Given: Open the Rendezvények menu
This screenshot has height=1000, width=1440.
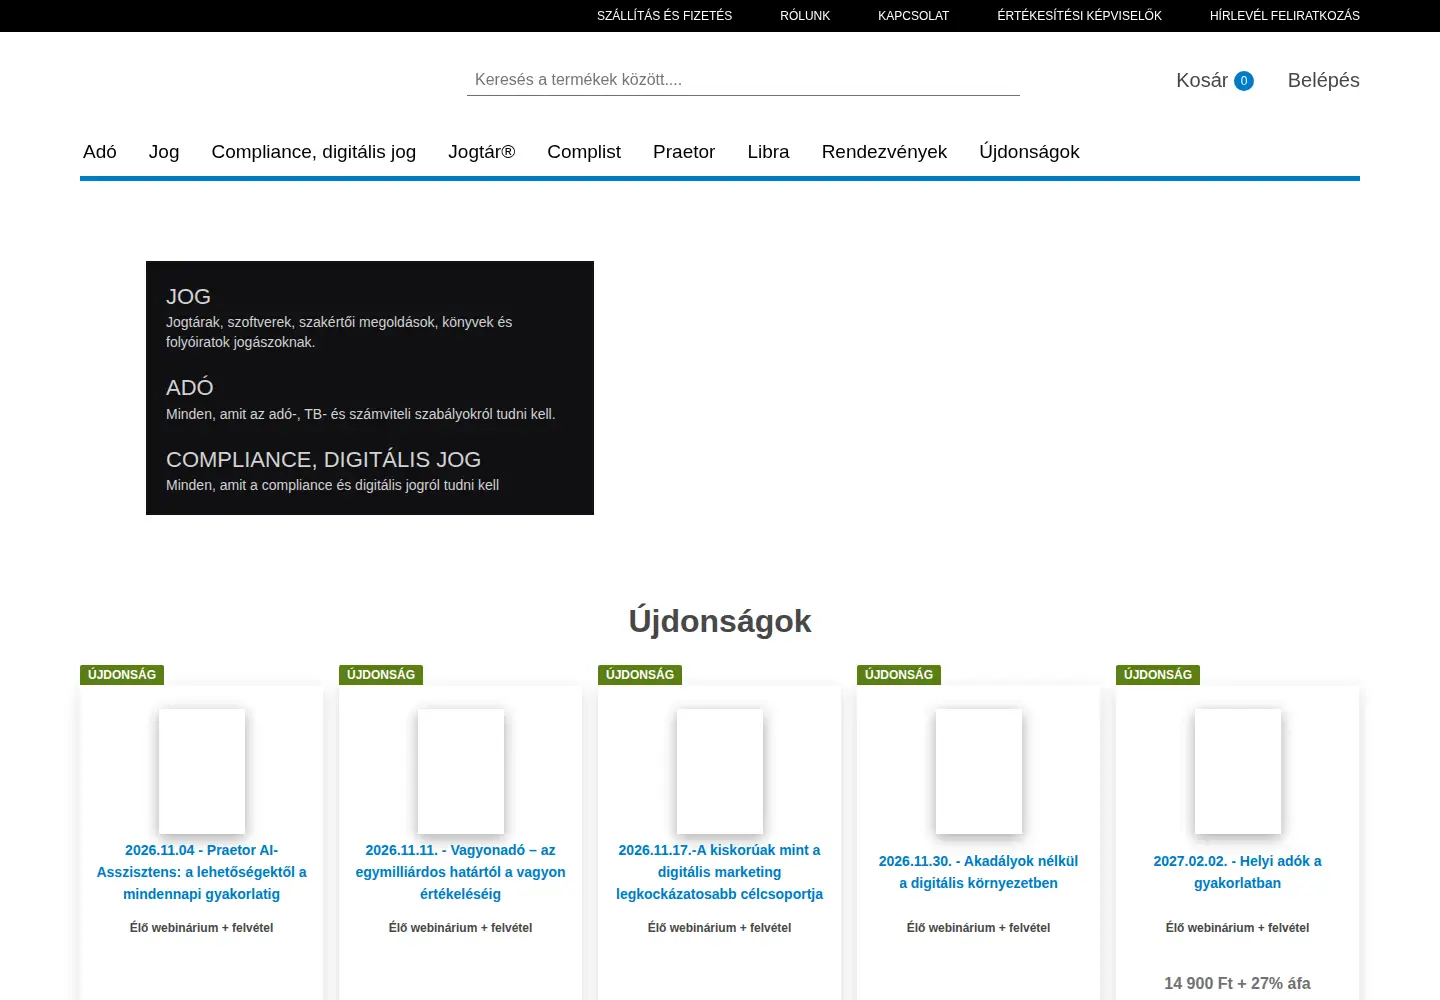Looking at the screenshot, I should pyautogui.click(x=884, y=152).
